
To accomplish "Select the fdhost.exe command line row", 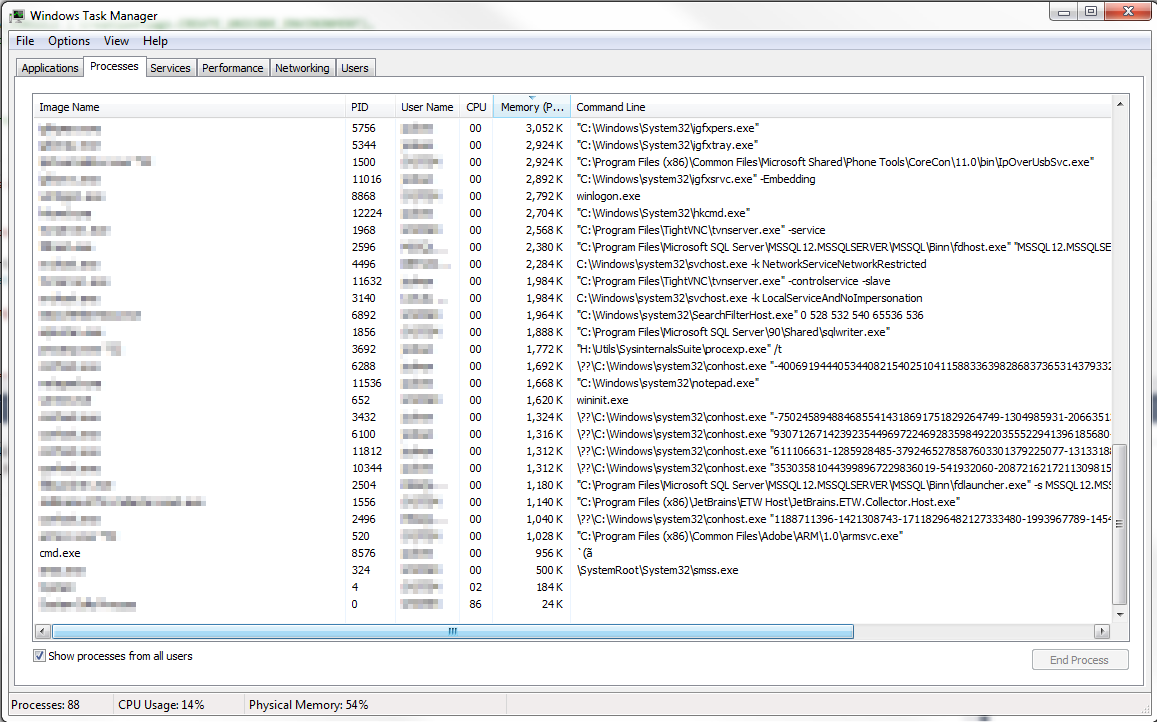I will 573,247.
